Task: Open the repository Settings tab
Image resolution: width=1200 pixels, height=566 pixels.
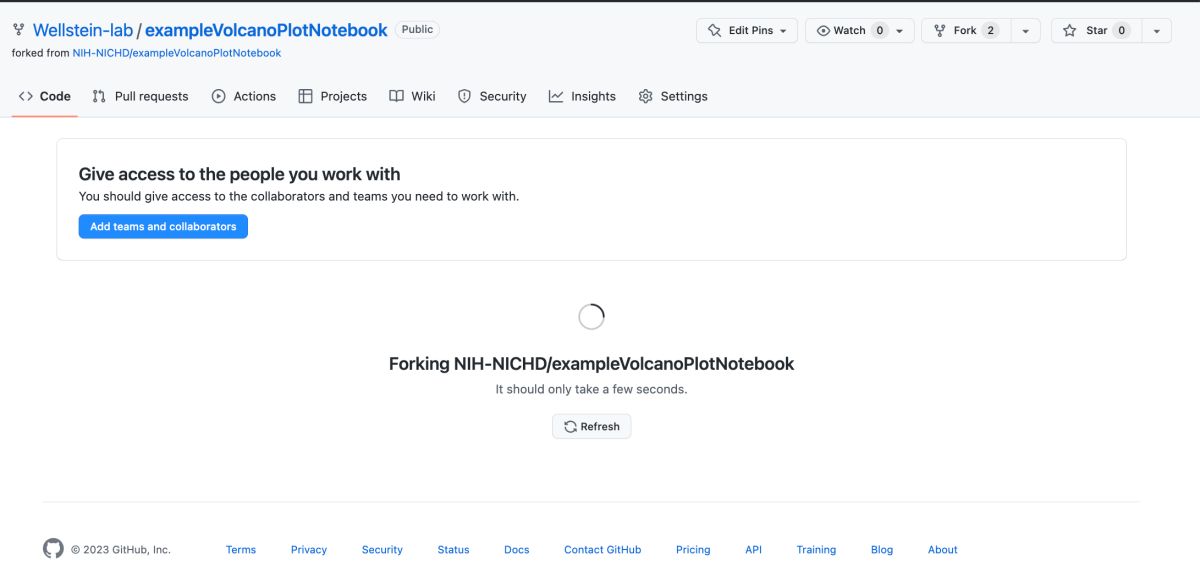Action: point(673,96)
